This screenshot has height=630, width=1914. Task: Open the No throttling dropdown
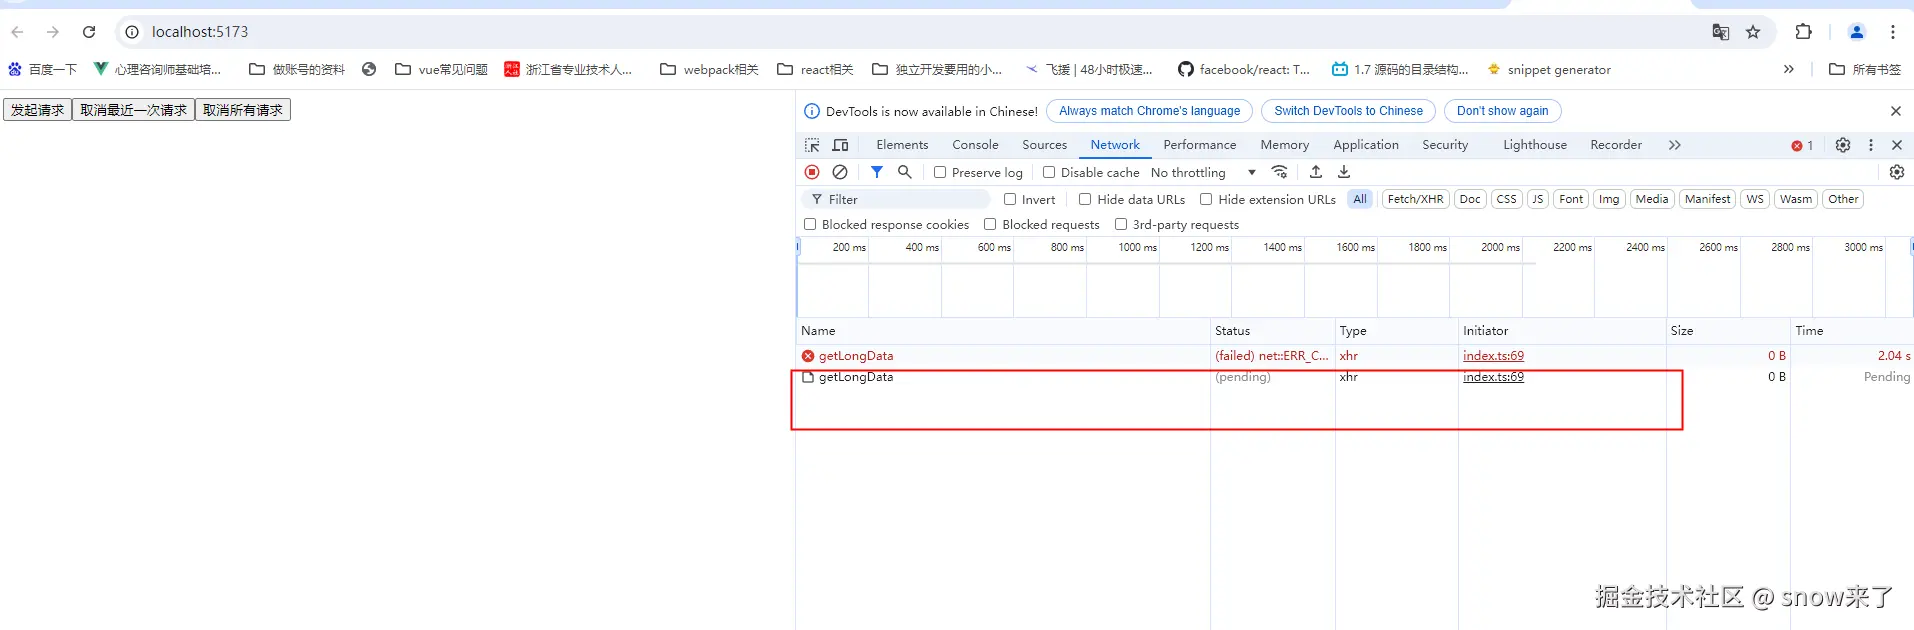click(1203, 172)
